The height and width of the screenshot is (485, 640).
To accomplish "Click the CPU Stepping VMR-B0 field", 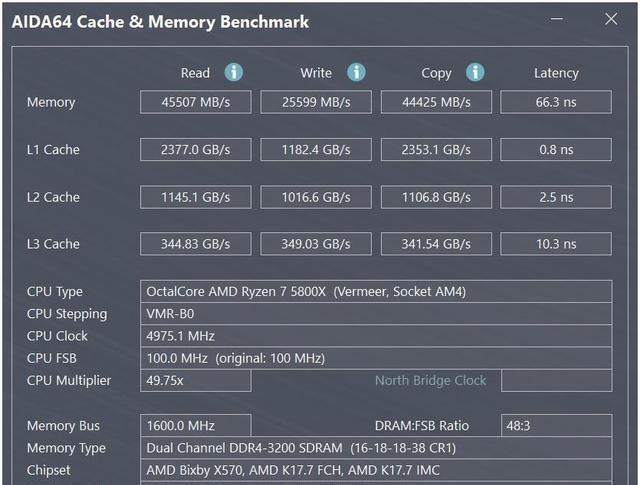I will click(376, 314).
